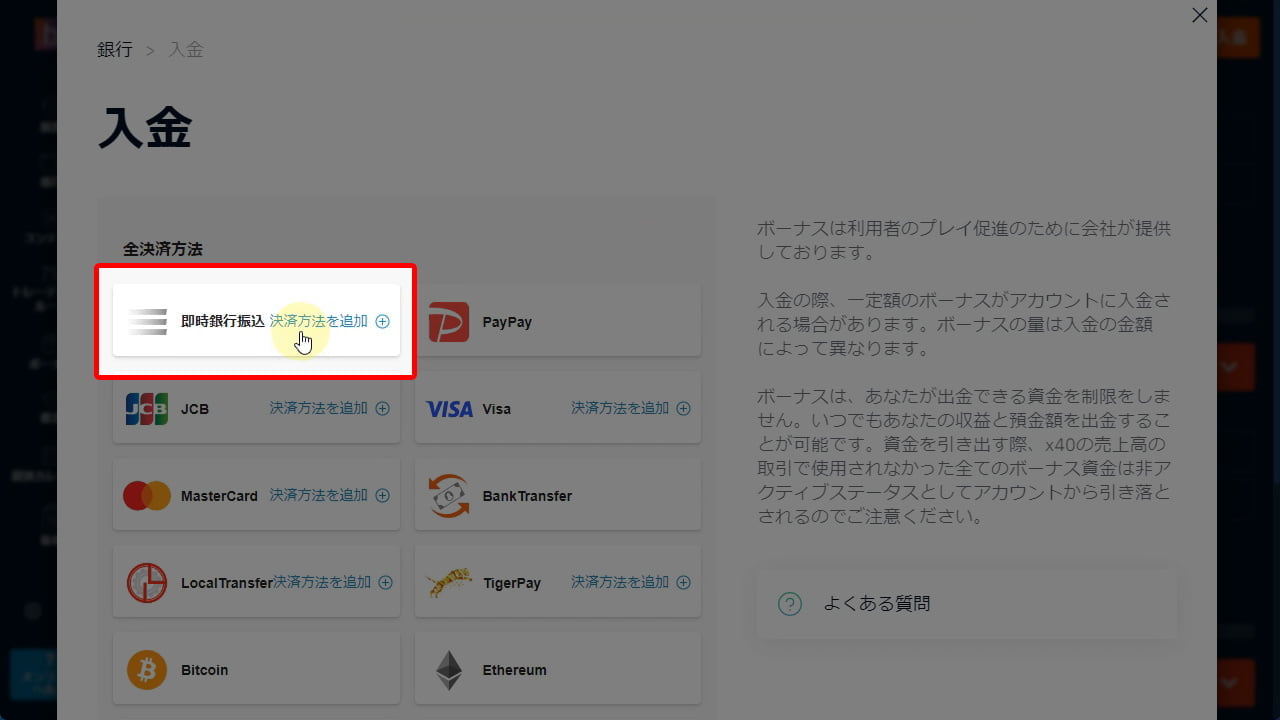
Task: Click plus icon in Visa row
Action: pos(683,409)
